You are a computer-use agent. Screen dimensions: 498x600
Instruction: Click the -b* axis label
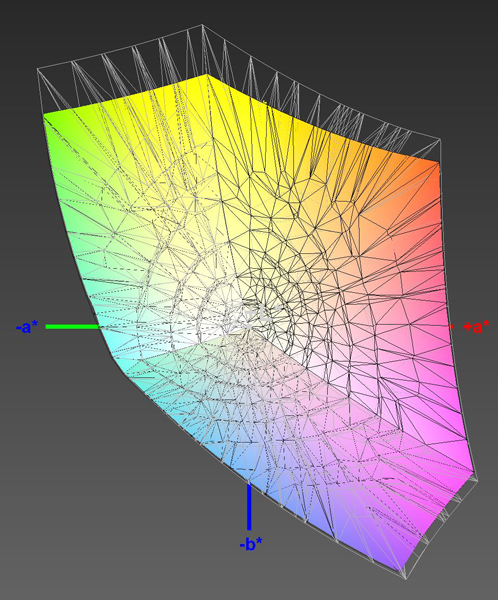(251, 544)
